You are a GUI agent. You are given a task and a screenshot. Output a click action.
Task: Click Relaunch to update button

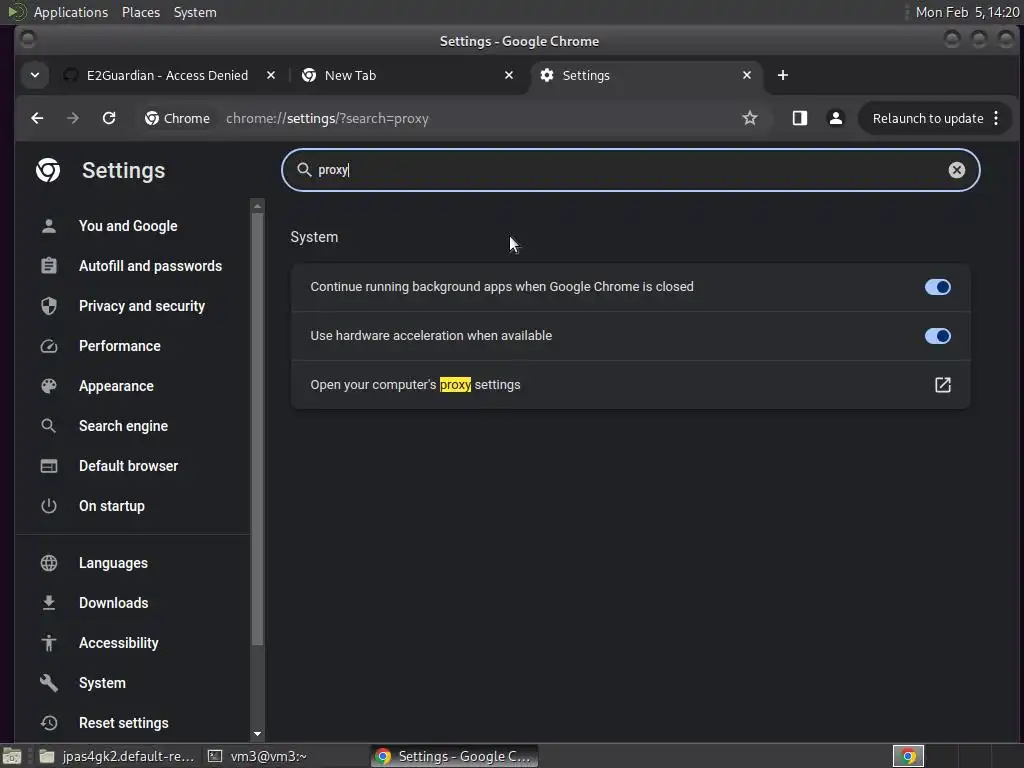(x=927, y=118)
